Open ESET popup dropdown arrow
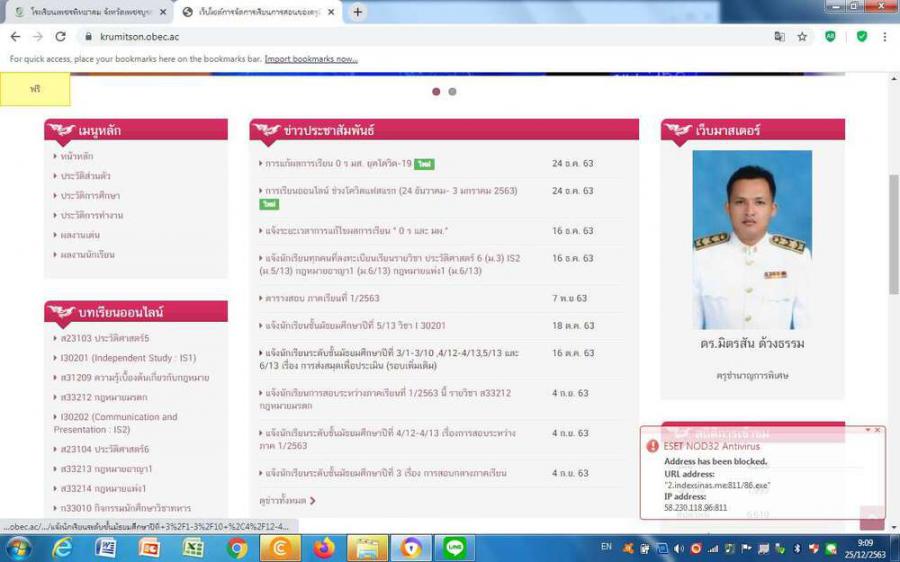This screenshot has width=900, height=562. point(867,430)
